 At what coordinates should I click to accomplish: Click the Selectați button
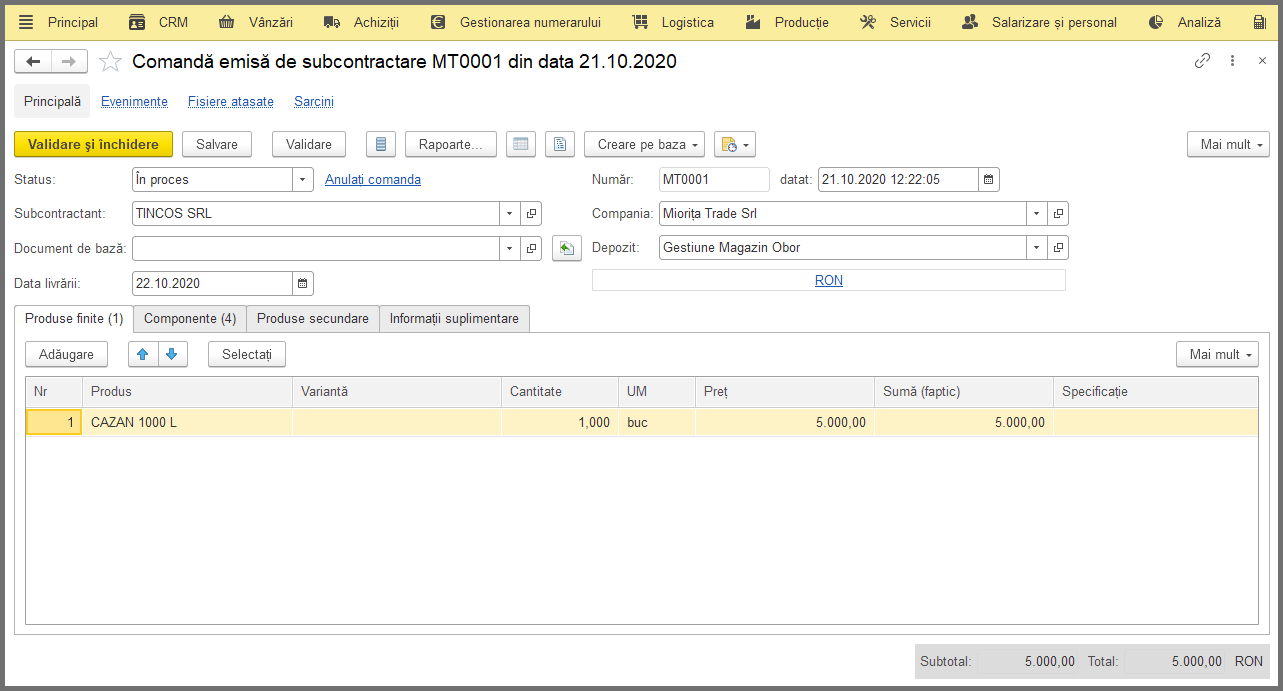click(x=247, y=354)
